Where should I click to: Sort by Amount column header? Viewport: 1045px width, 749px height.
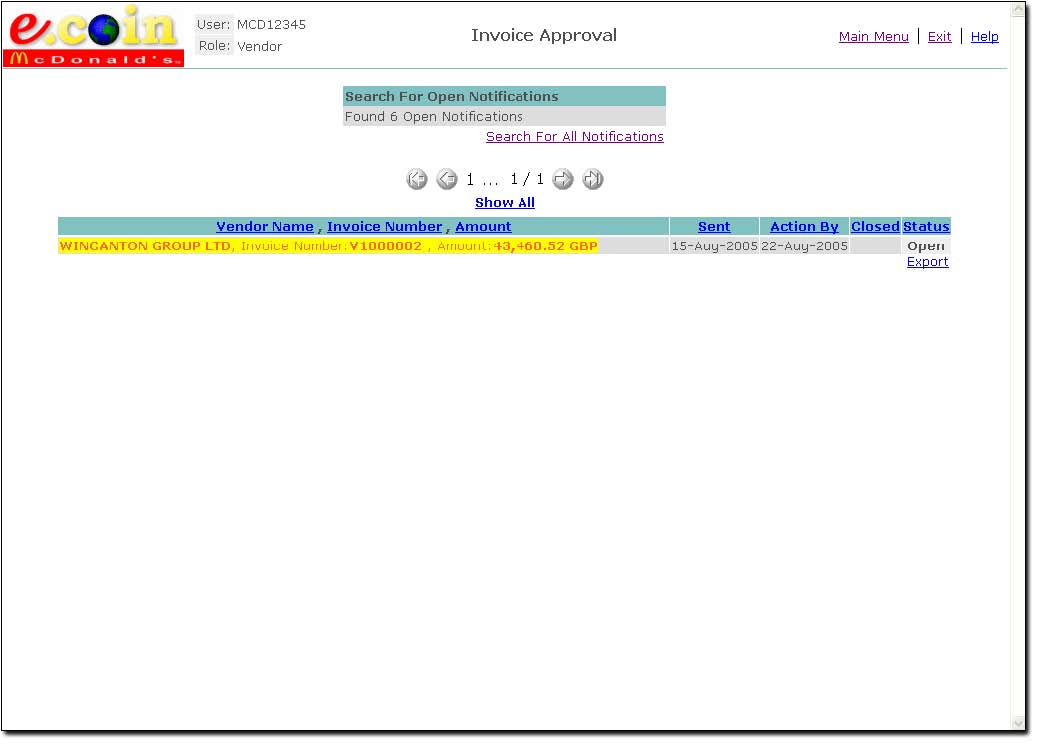pos(483,227)
